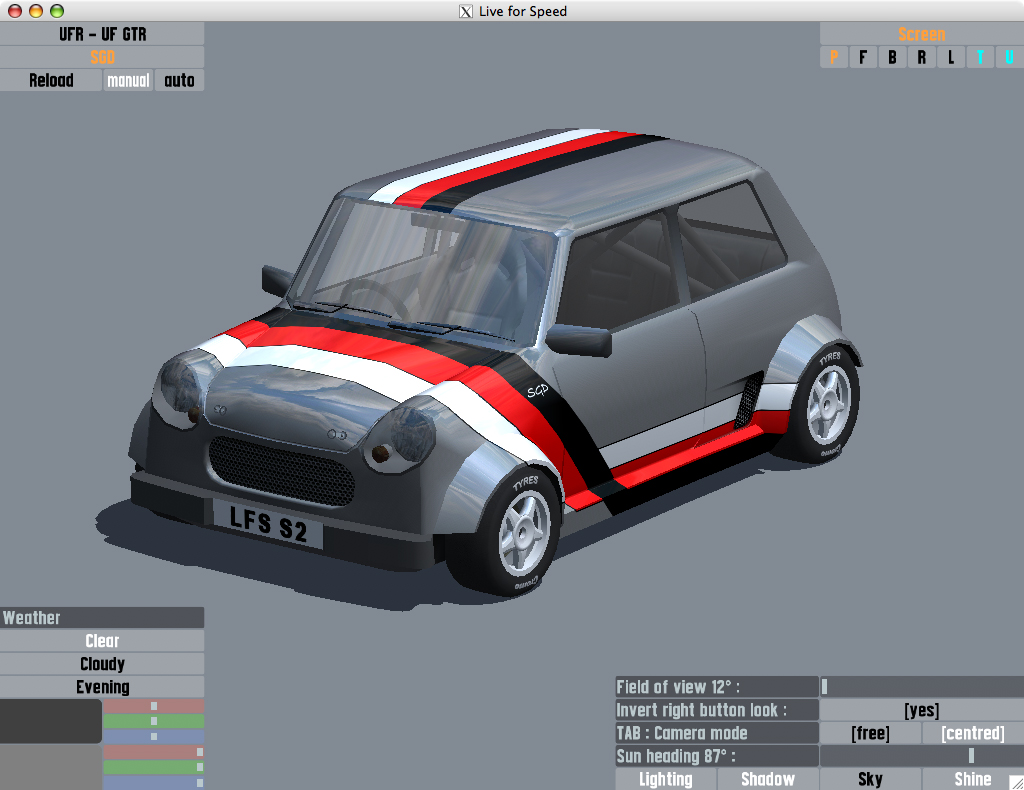The image size is (1024, 790).
Task: Click the Weather panel header
Action: pos(102,618)
